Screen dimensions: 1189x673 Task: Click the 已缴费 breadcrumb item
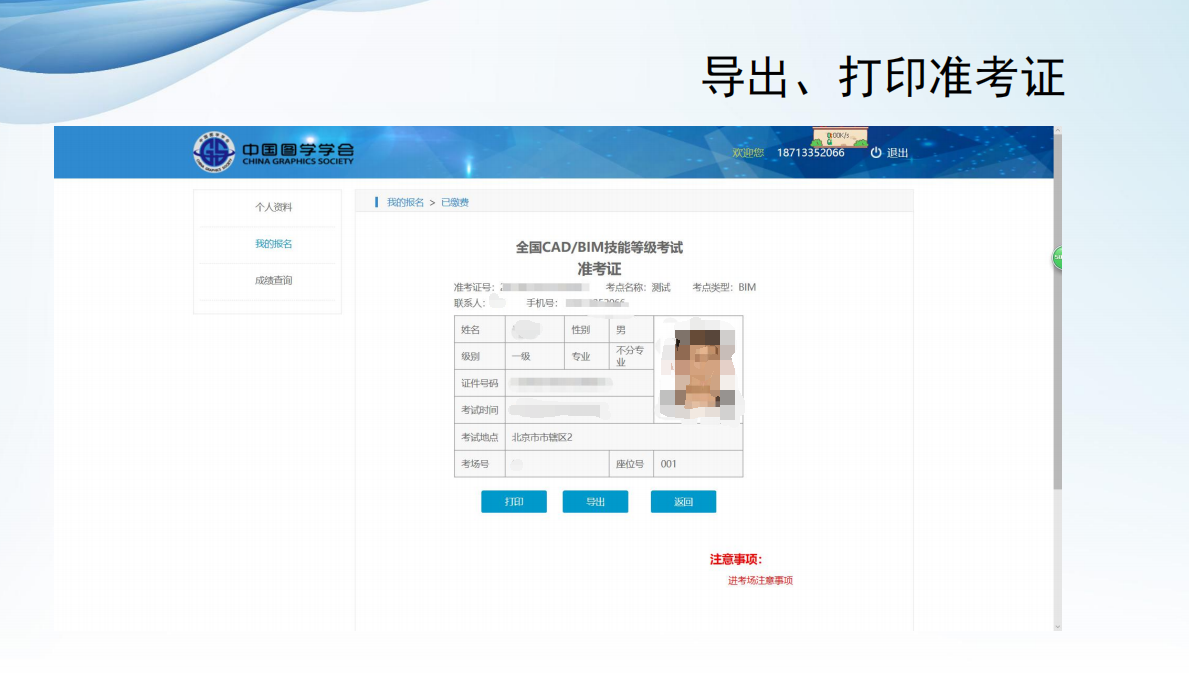pyautogui.click(x=455, y=202)
